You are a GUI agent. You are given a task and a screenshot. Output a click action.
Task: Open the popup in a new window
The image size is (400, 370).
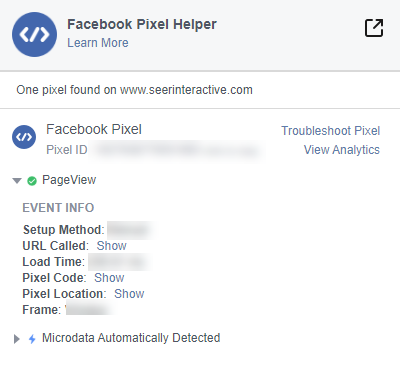(374, 28)
